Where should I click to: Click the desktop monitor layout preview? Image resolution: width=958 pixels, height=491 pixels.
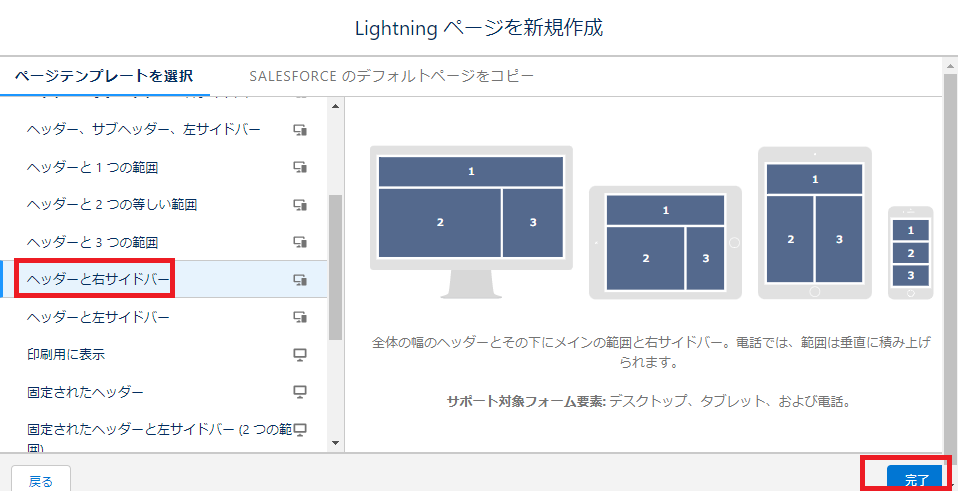pyautogui.click(x=471, y=222)
